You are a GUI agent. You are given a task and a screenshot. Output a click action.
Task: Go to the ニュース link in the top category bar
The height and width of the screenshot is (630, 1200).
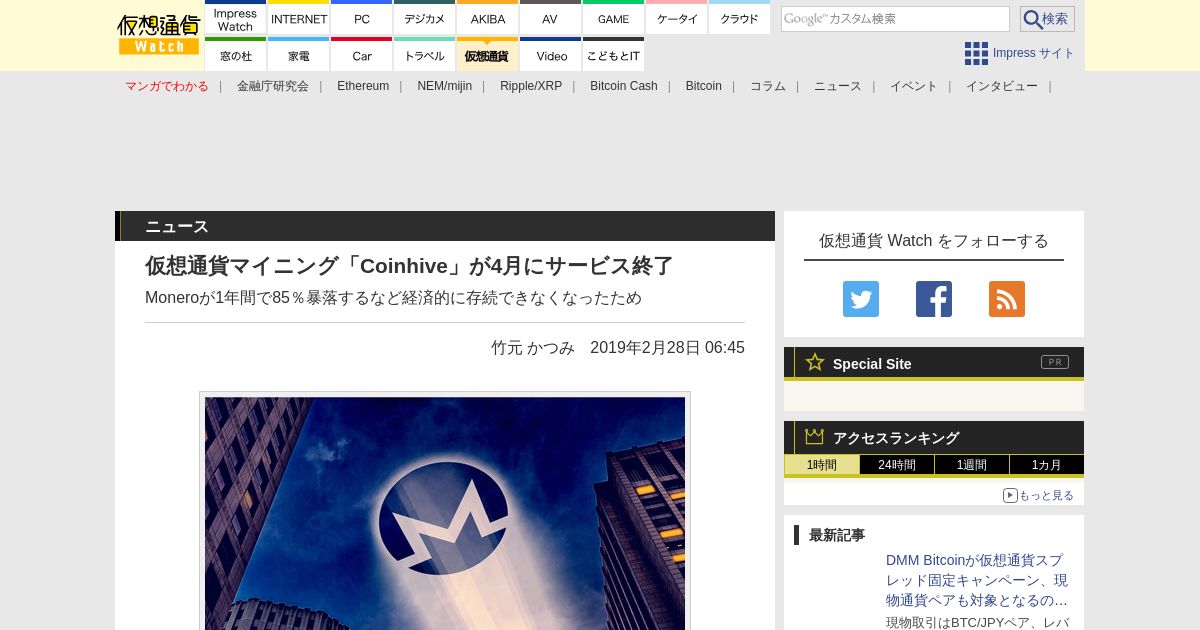838,86
